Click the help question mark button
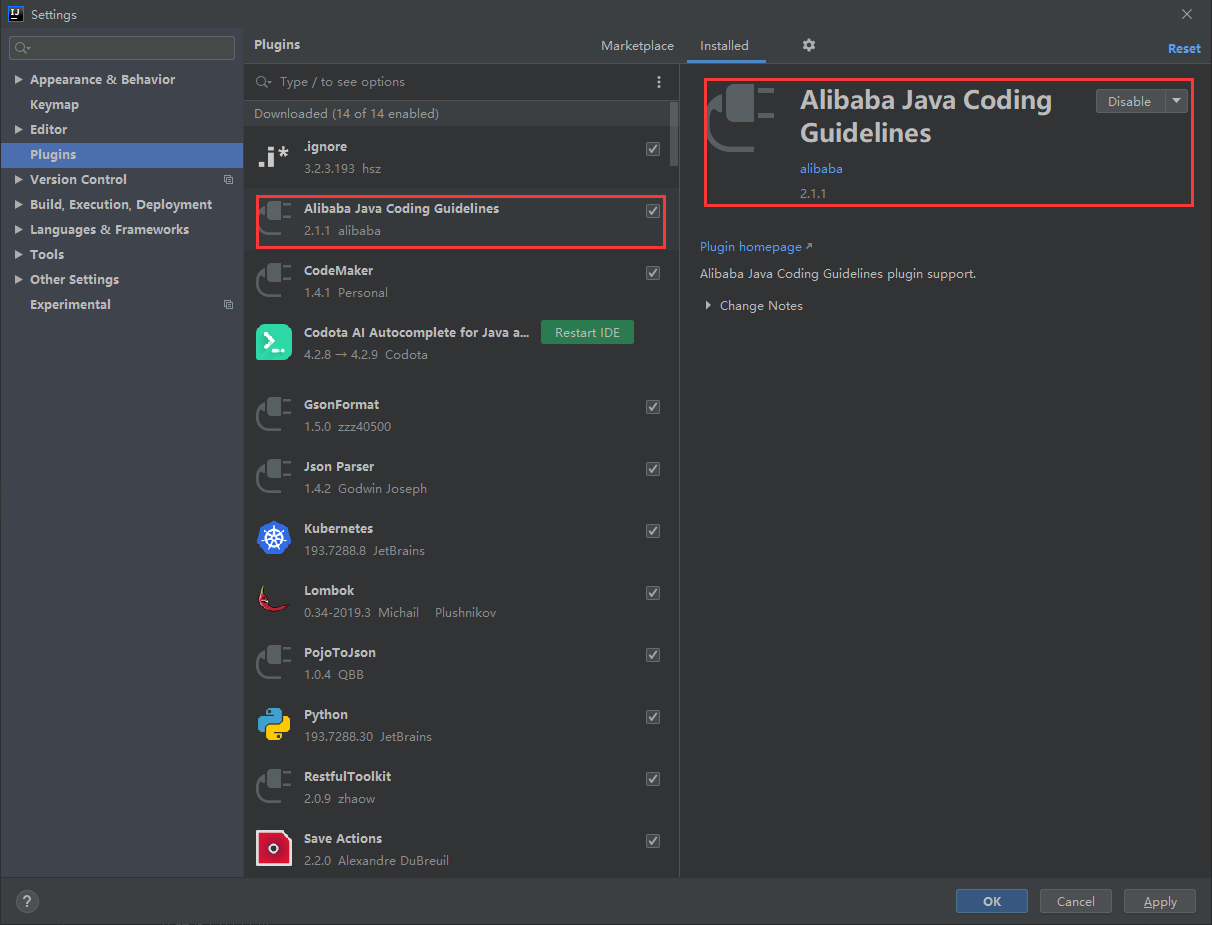The width and height of the screenshot is (1212, 925). (28, 901)
